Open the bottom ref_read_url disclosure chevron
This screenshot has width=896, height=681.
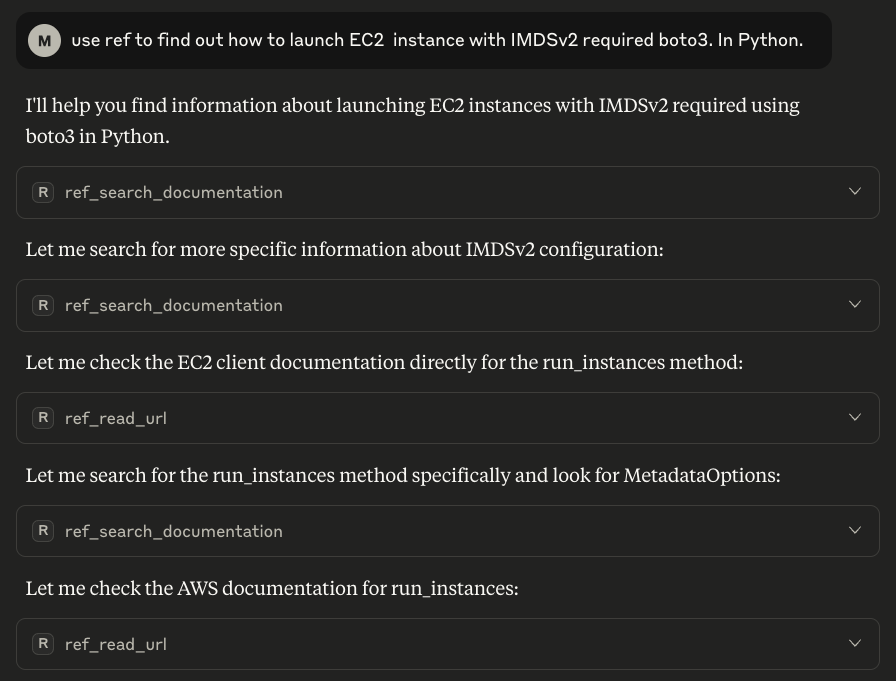point(855,643)
